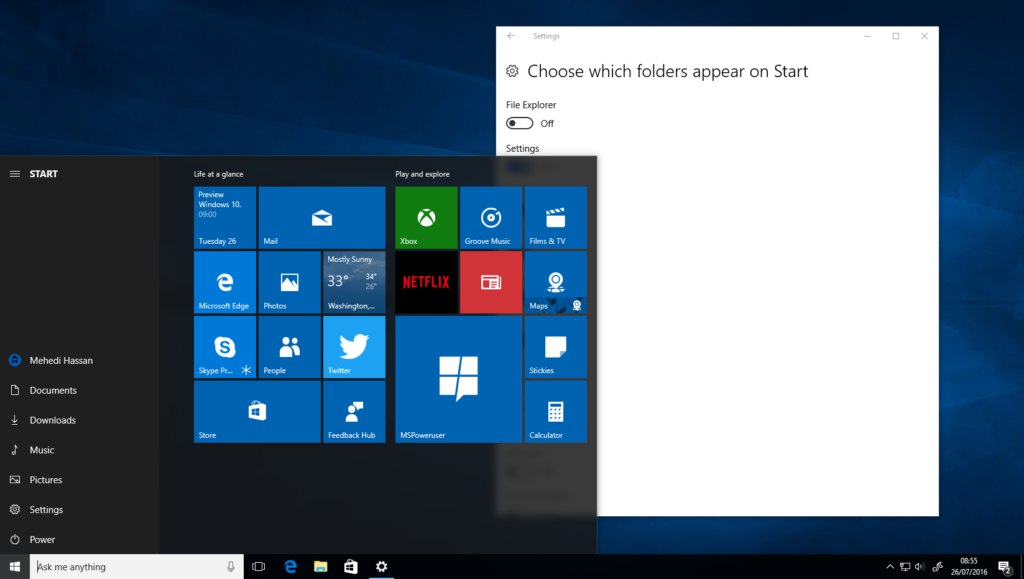Click the volume icon in system tray

(920, 567)
